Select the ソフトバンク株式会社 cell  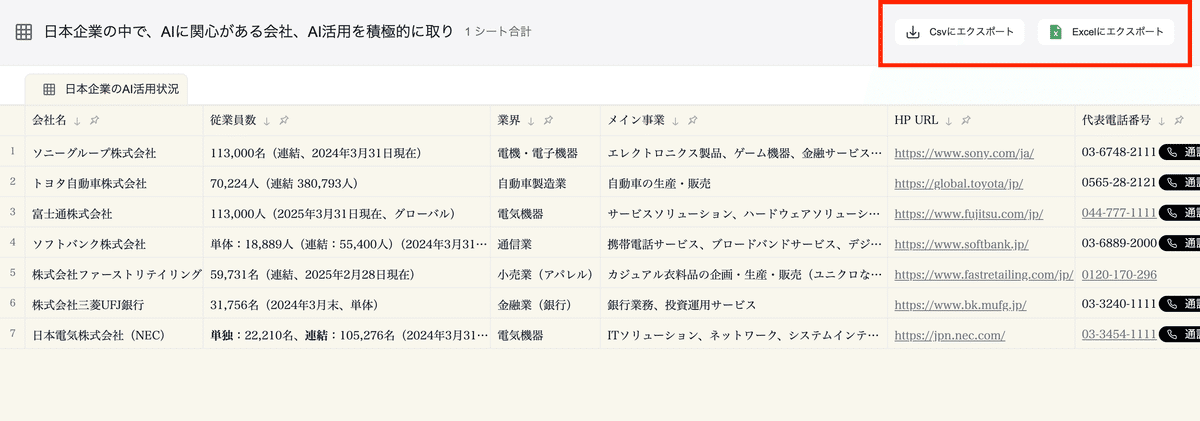(113, 244)
